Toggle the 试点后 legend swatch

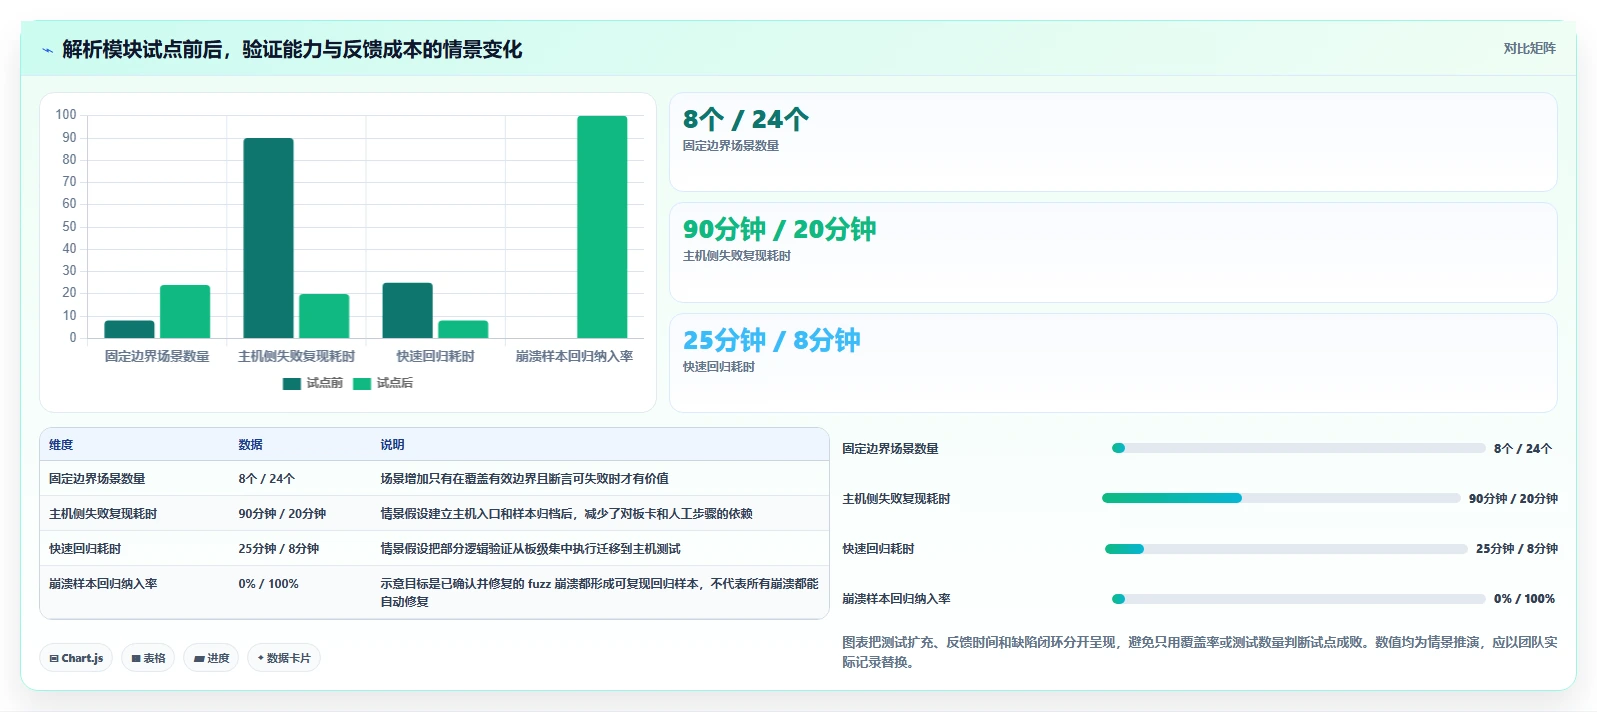pyautogui.click(x=362, y=384)
